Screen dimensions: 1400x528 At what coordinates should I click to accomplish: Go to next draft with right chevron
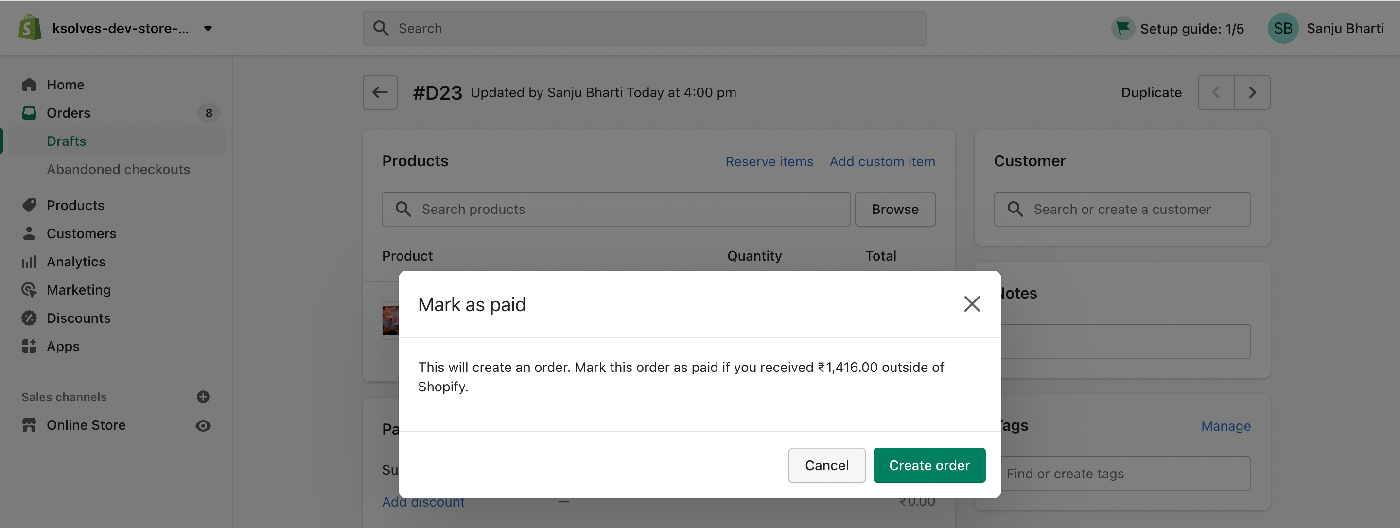(x=1252, y=92)
